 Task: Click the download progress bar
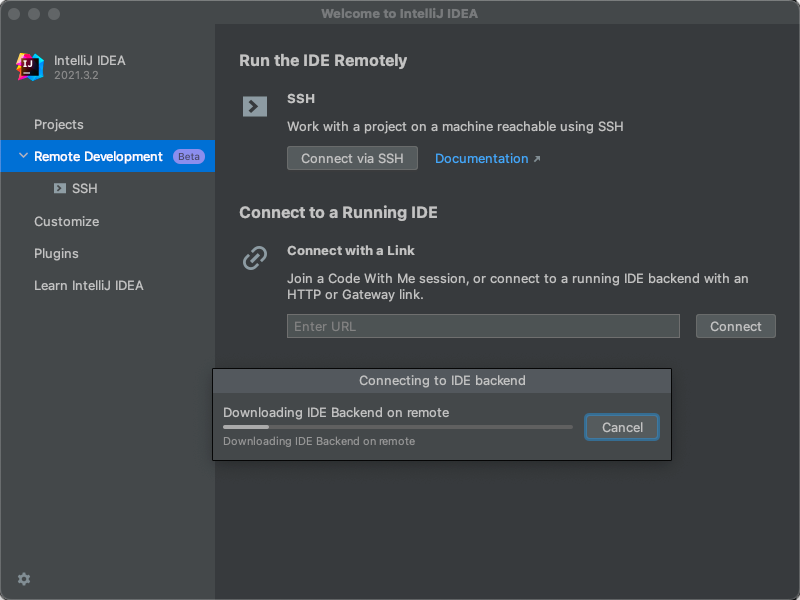pyautogui.click(x=398, y=427)
